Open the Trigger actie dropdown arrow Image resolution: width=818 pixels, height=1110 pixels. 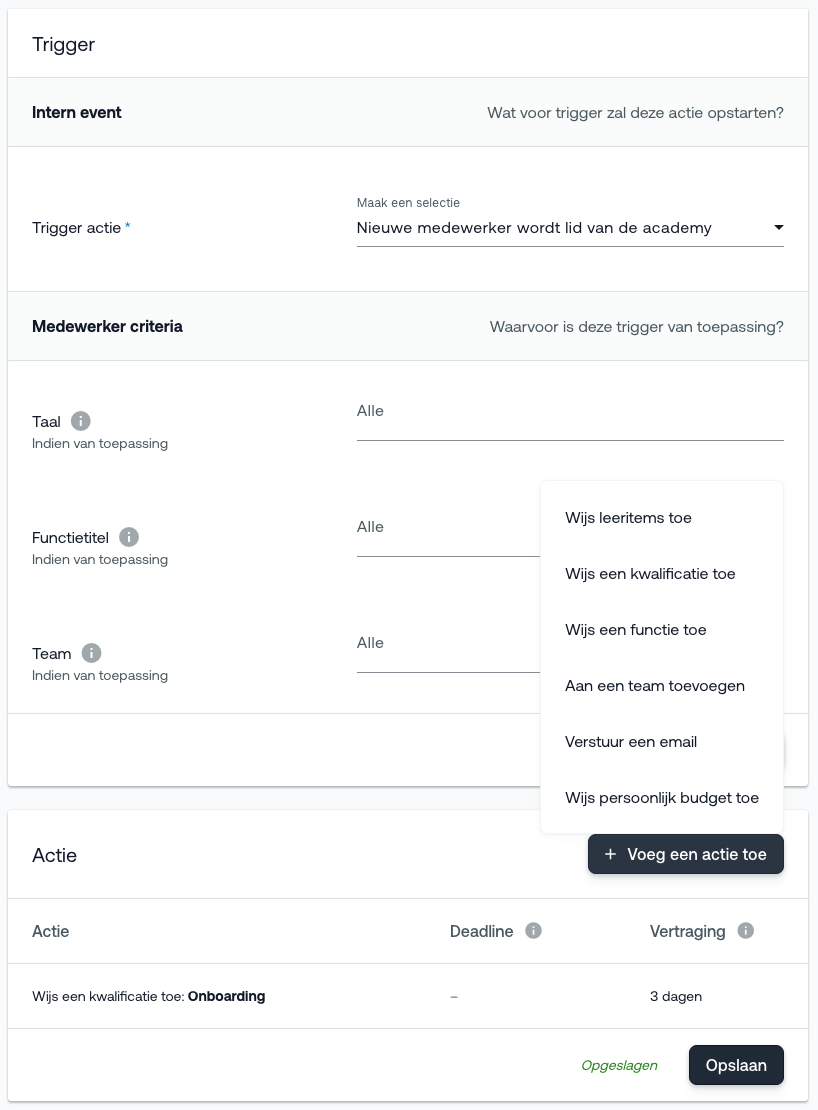778,228
